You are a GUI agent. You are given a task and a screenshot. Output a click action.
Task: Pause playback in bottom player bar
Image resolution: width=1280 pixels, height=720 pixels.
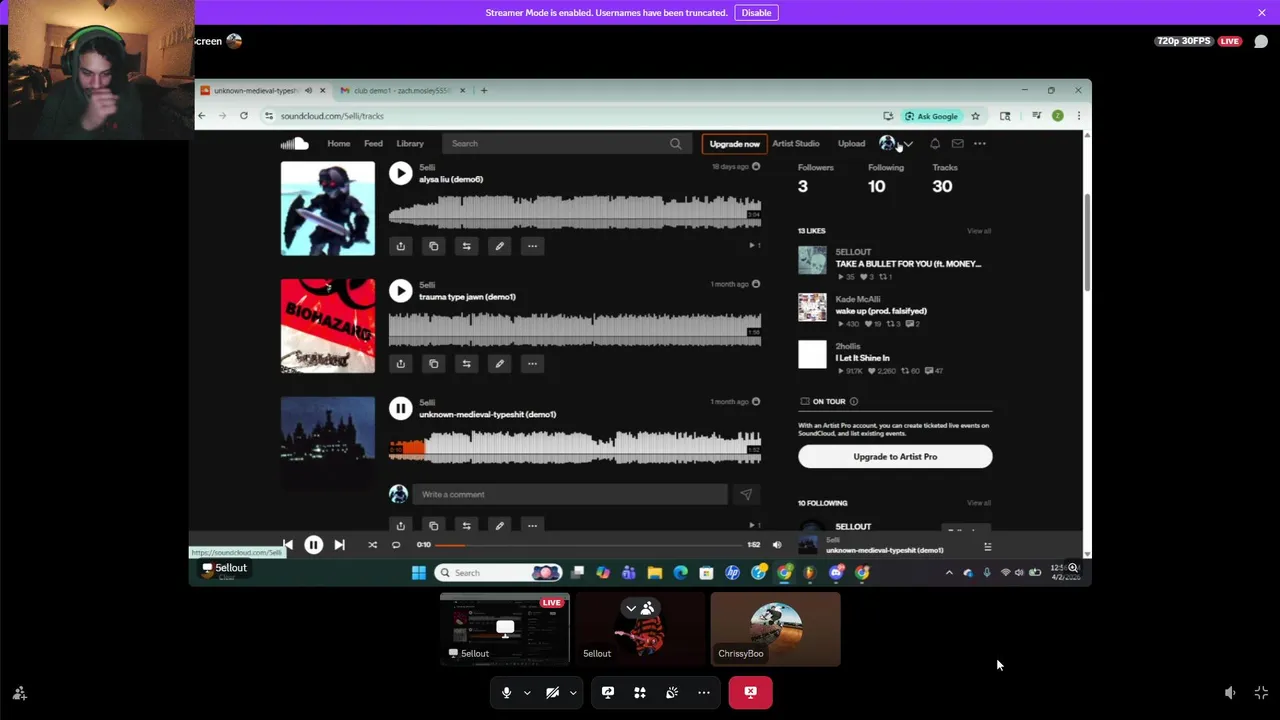click(x=313, y=545)
